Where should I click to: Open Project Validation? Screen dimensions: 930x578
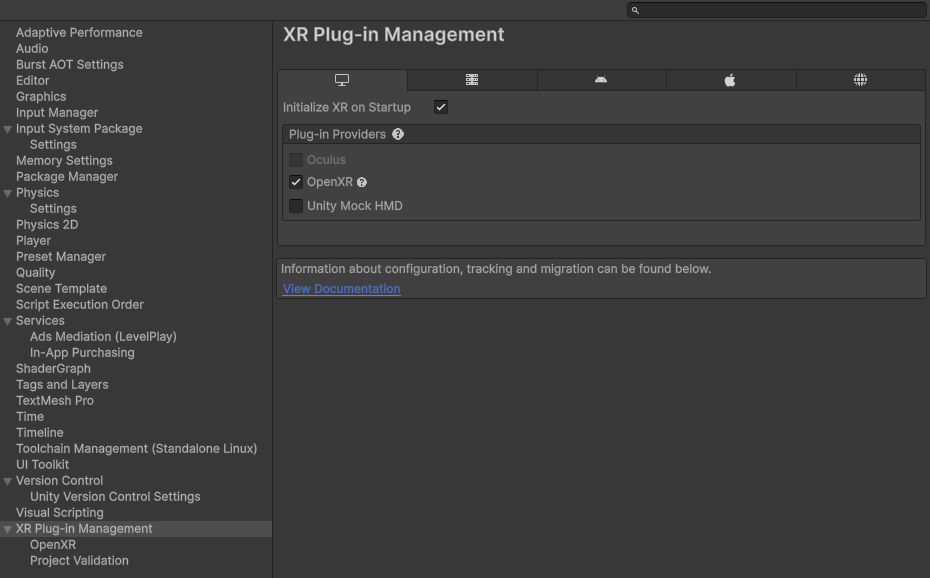pos(79,561)
